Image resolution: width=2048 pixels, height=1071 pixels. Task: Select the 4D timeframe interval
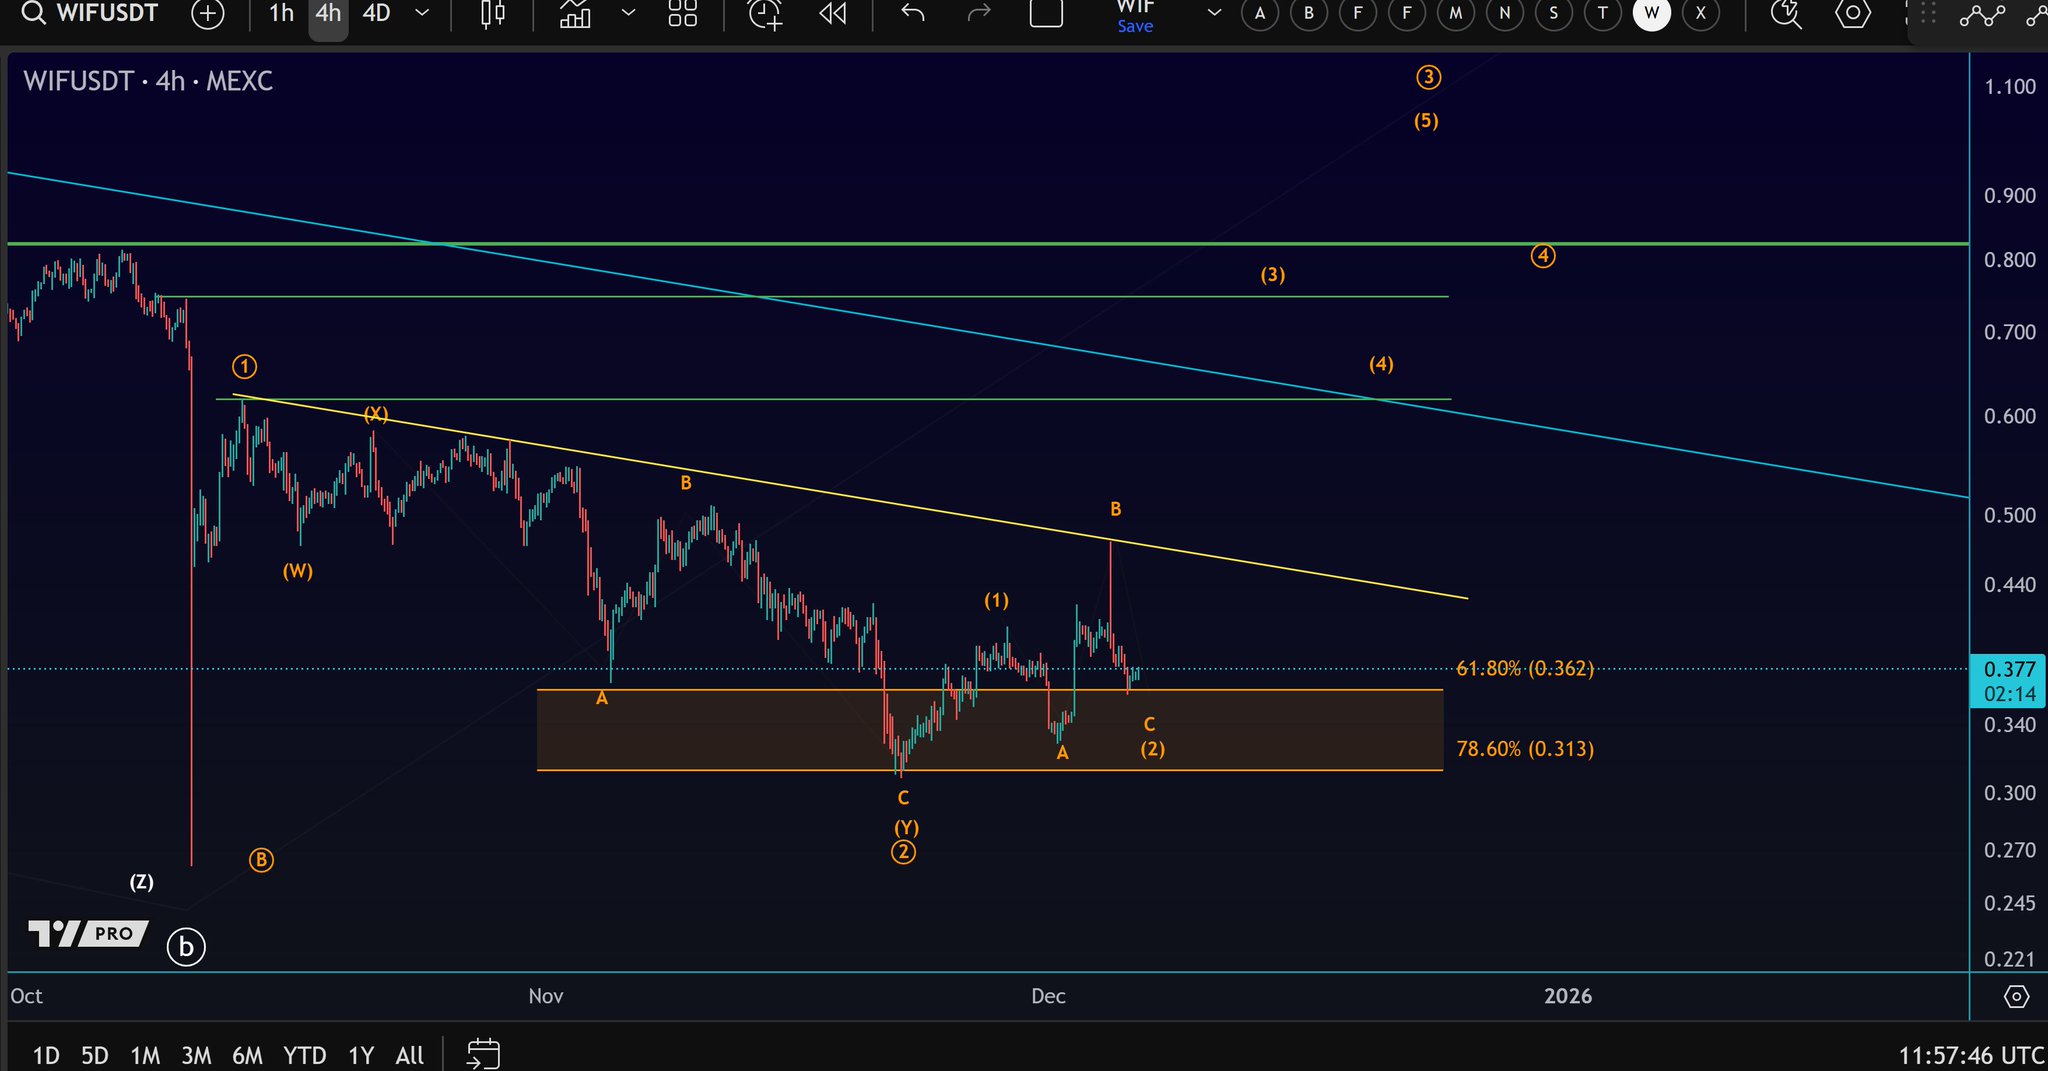point(376,14)
